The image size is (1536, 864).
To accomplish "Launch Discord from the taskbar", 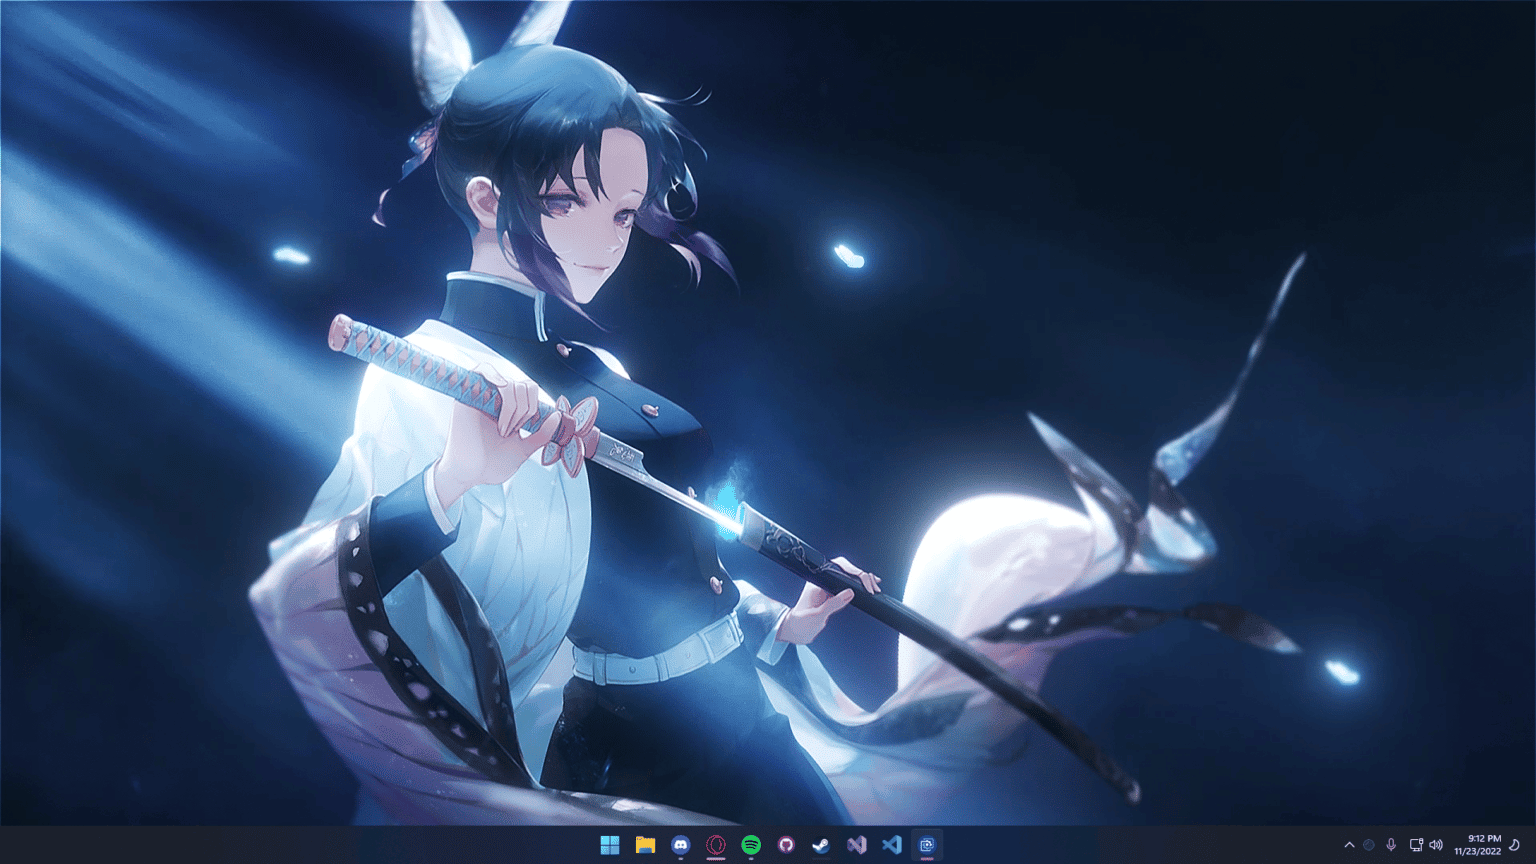I will point(681,845).
